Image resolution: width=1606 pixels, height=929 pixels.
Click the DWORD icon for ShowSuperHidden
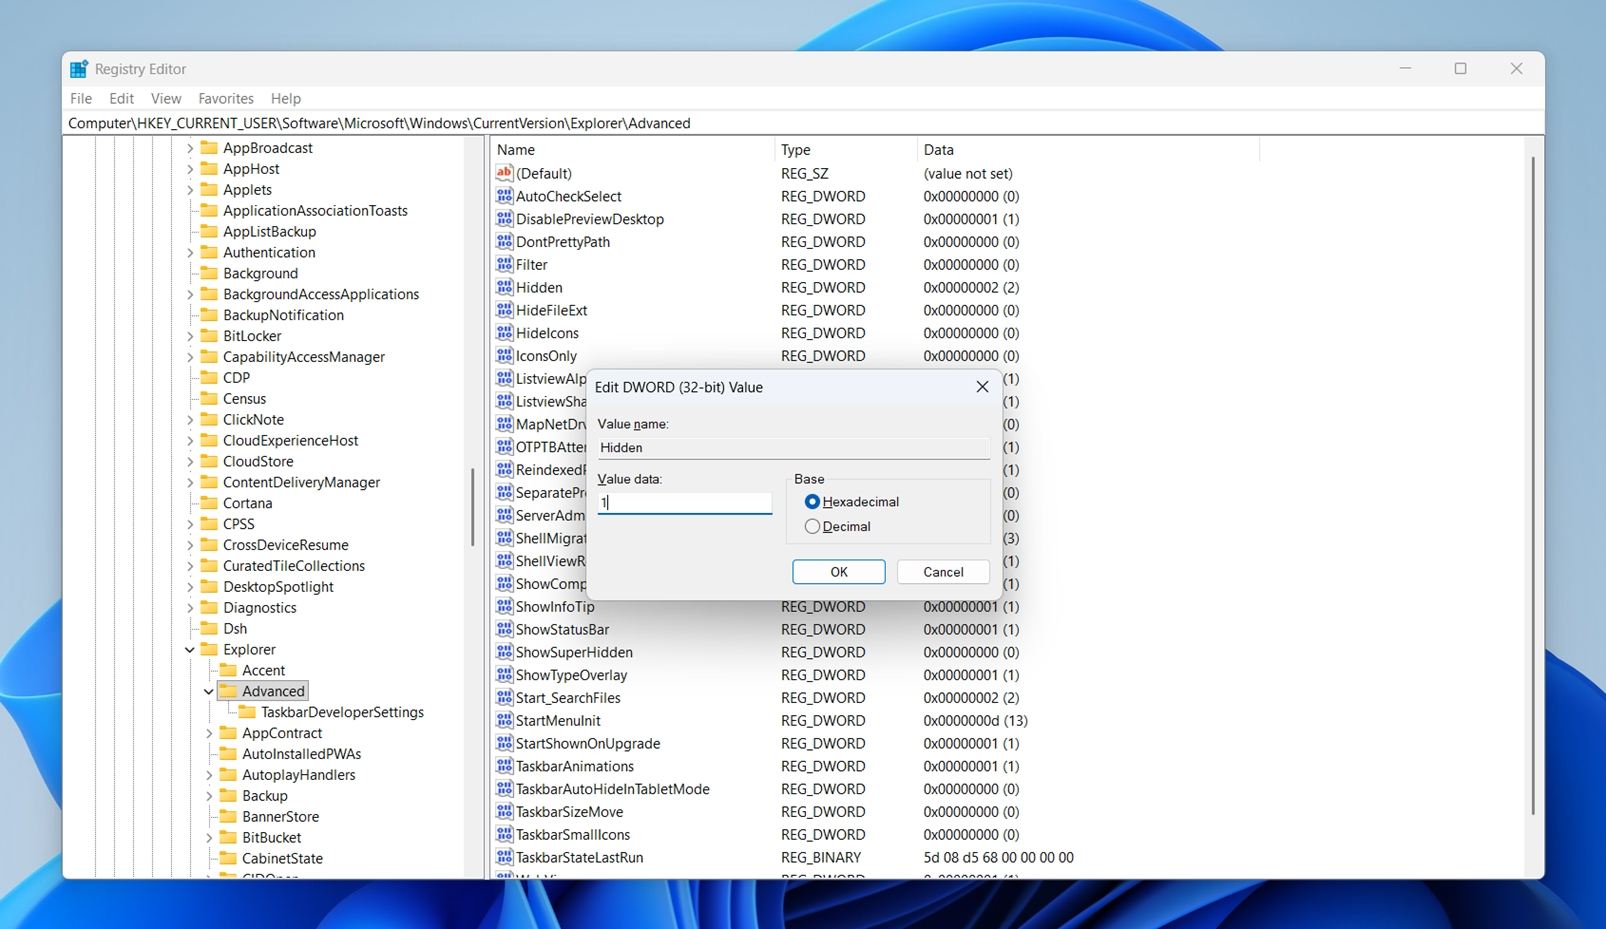point(504,652)
